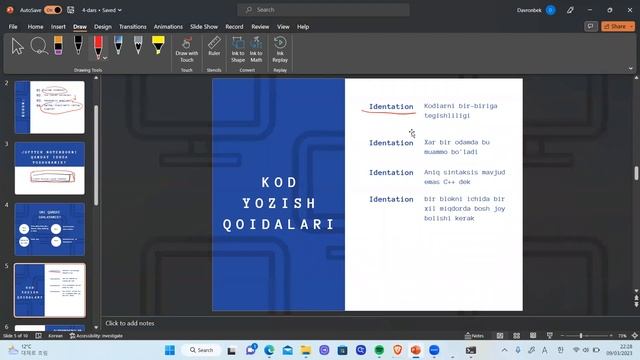Show hidden tray icons chevron
This screenshot has width=640, height=360.
click(x=504, y=350)
